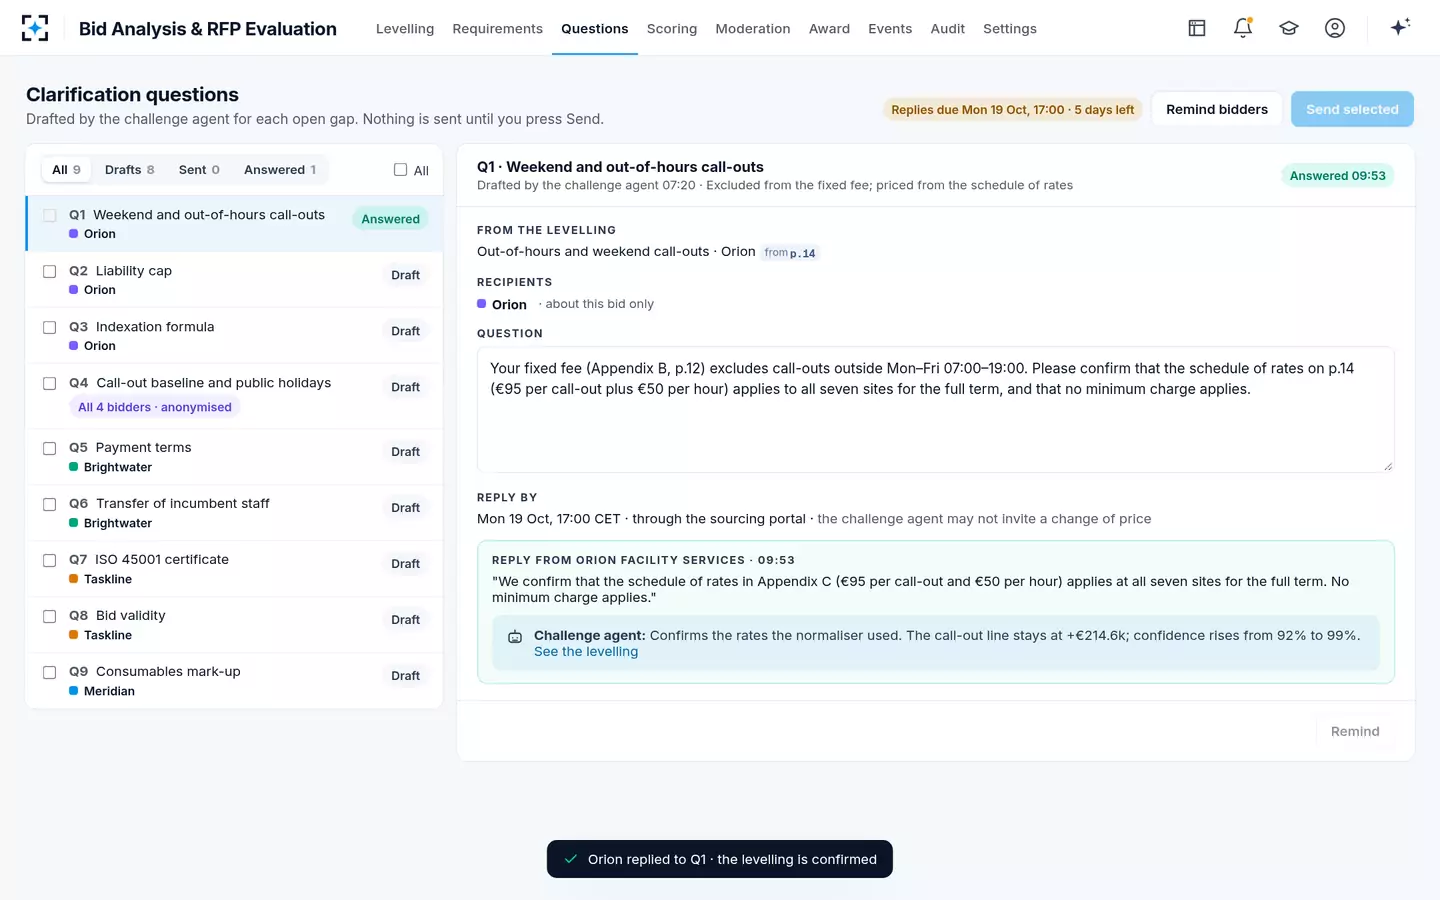Tick the Q2 Liability cap checkbox
The width and height of the screenshot is (1440, 900).
click(x=49, y=271)
